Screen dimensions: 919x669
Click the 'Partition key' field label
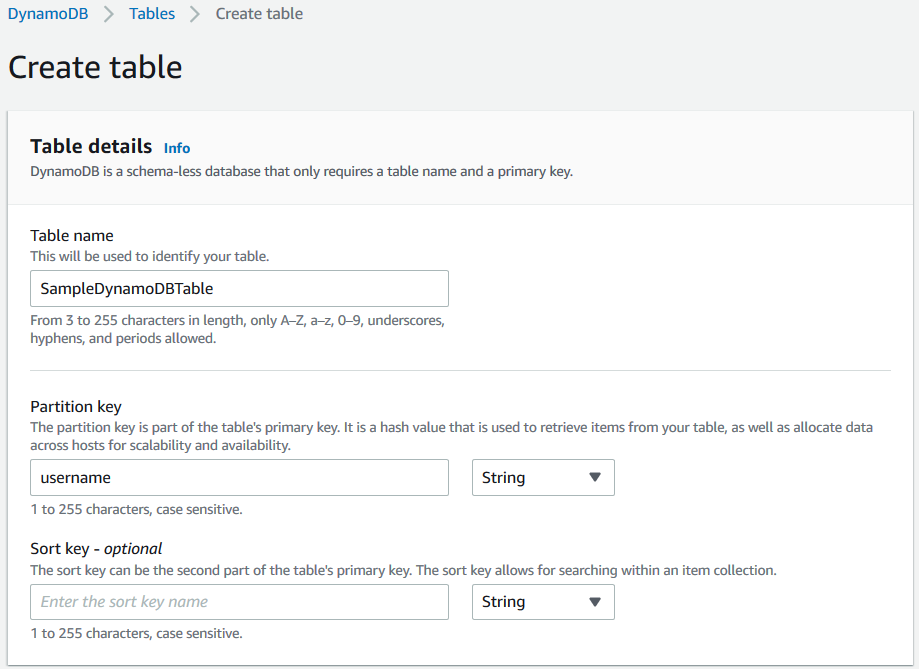76,406
